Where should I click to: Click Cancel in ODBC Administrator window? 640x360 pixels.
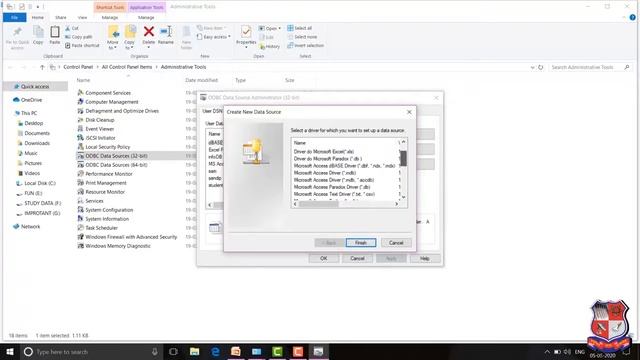[x=357, y=258]
